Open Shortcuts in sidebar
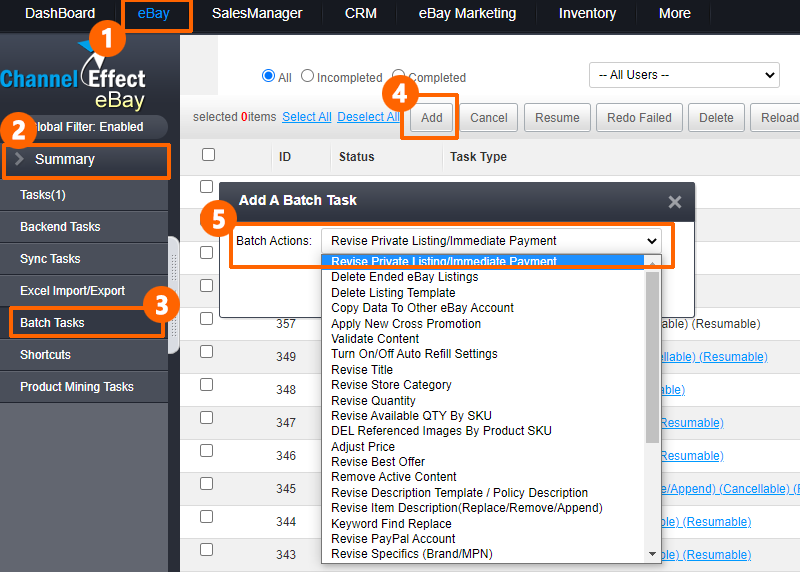Image resolution: width=800 pixels, height=572 pixels. [x=84, y=355]
